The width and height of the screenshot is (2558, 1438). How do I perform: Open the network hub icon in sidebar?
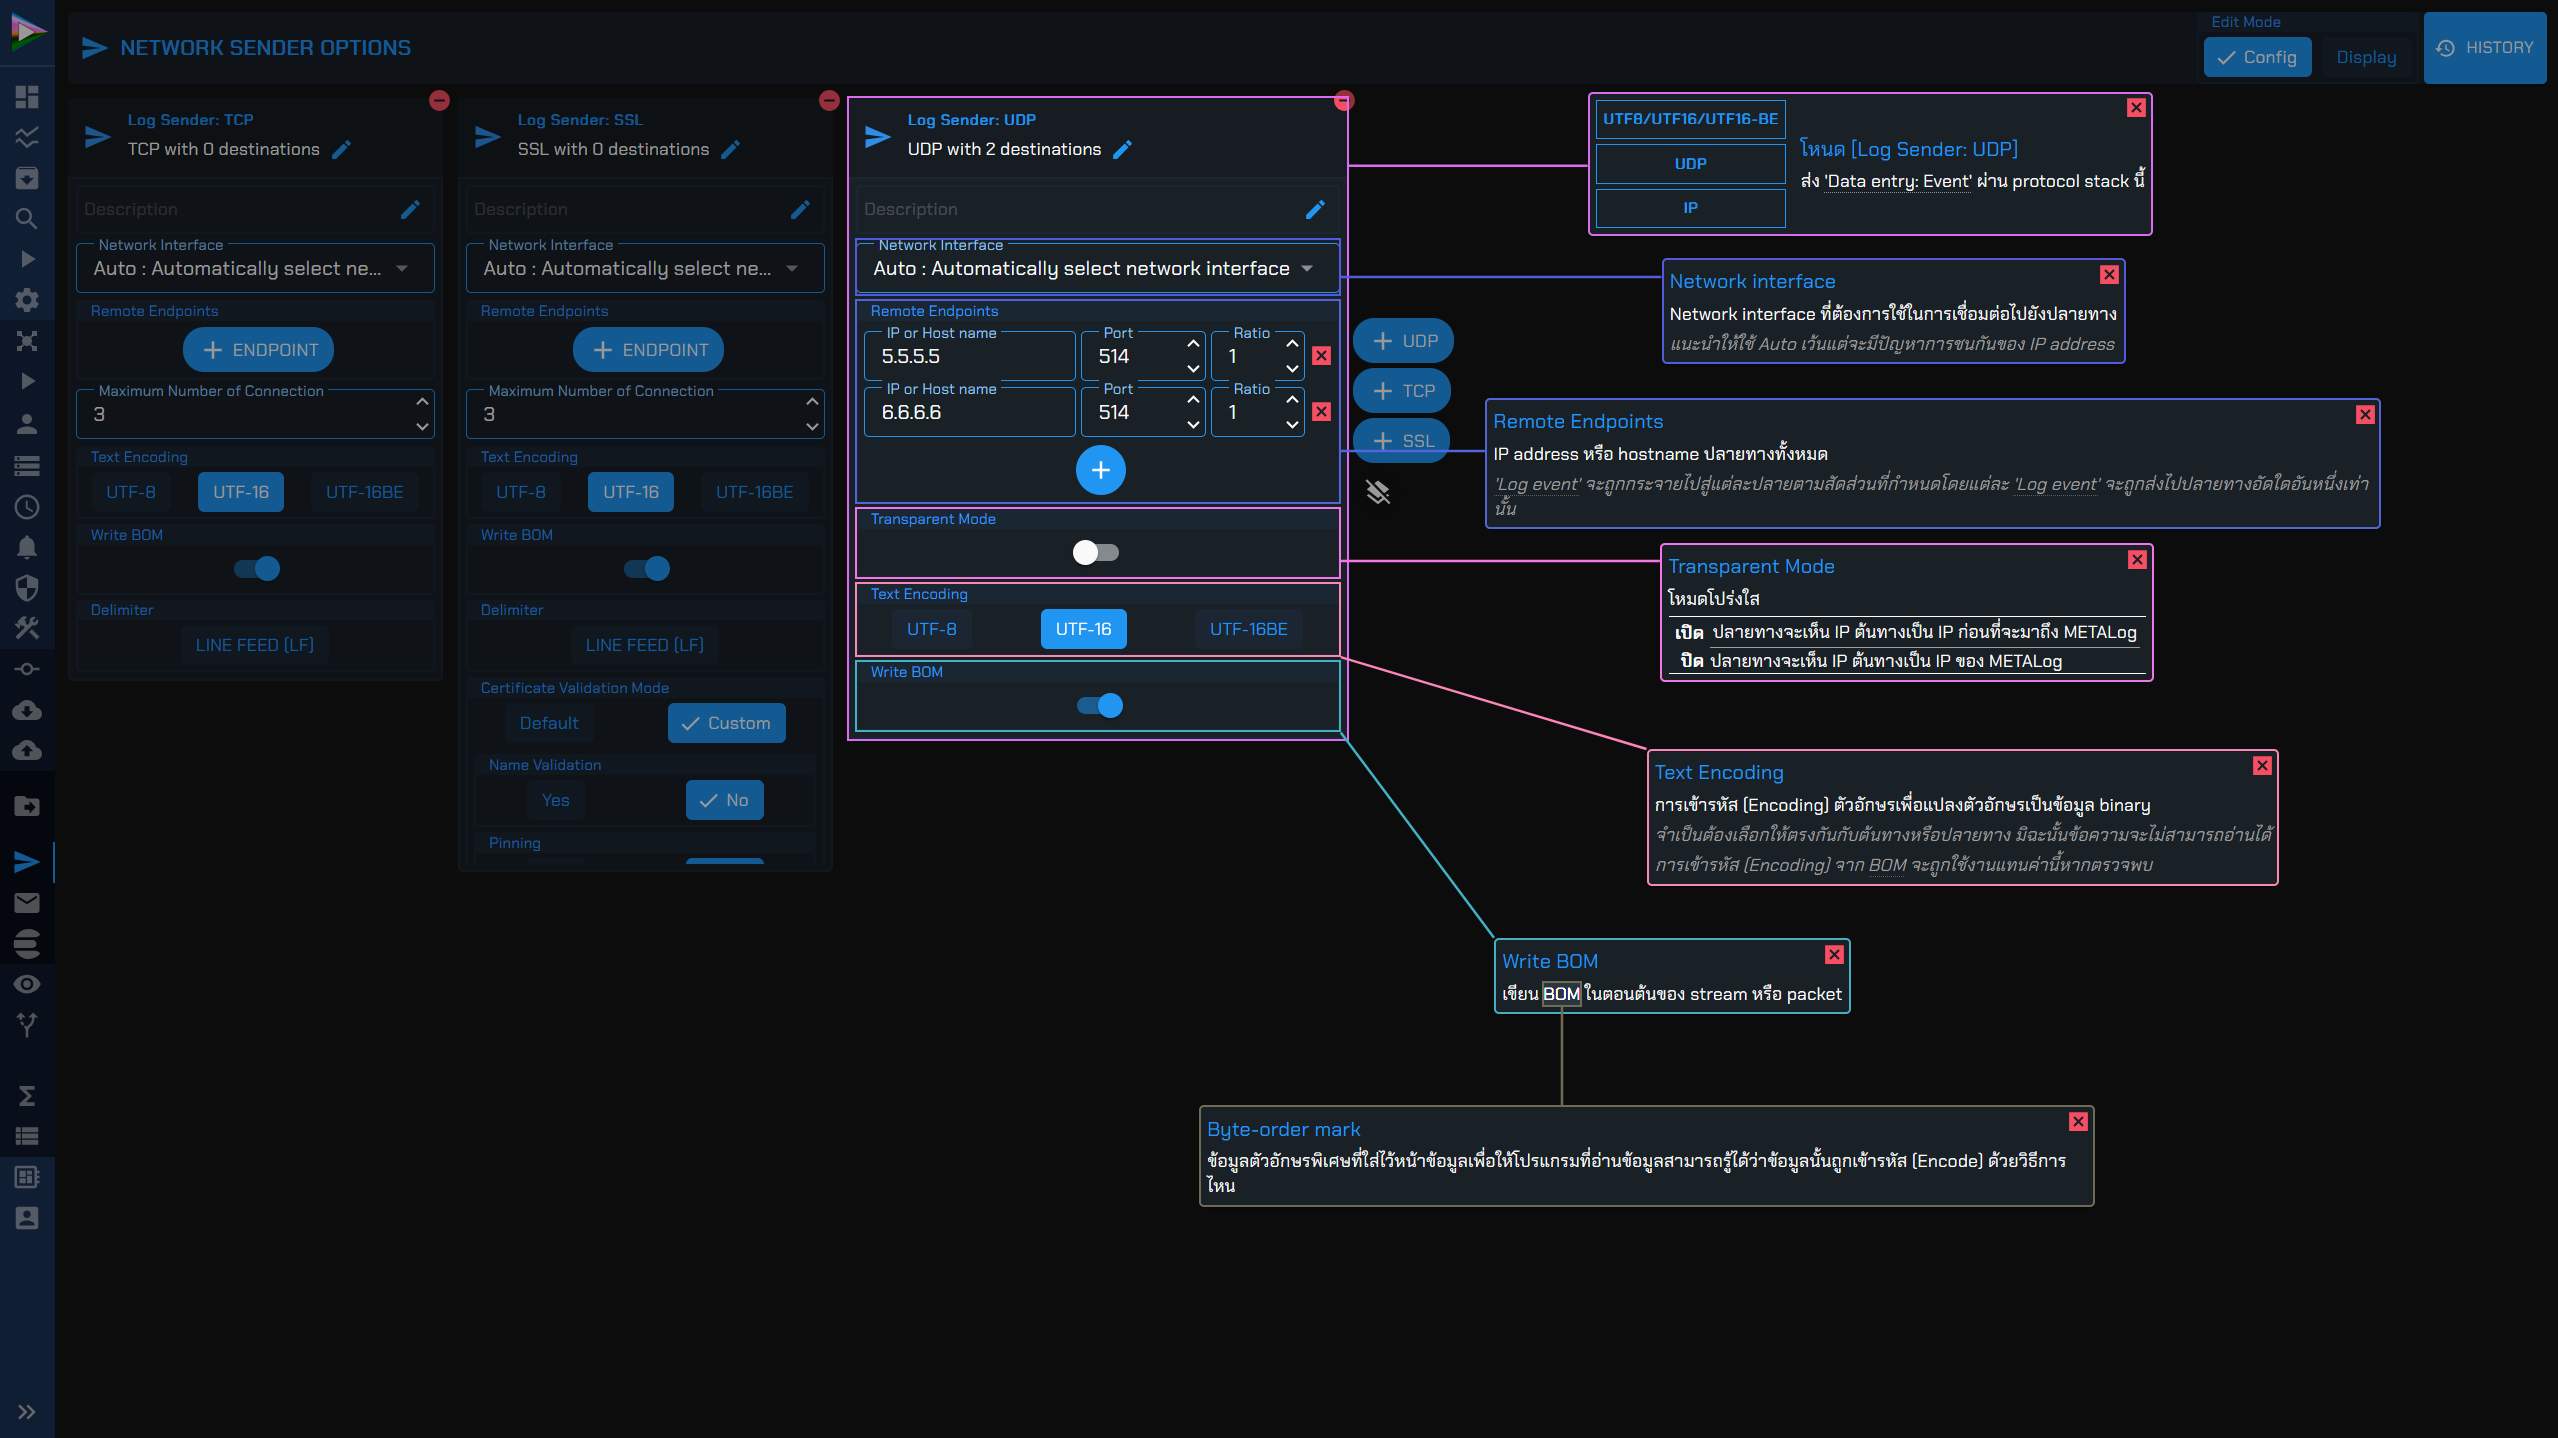click(27, 341)
